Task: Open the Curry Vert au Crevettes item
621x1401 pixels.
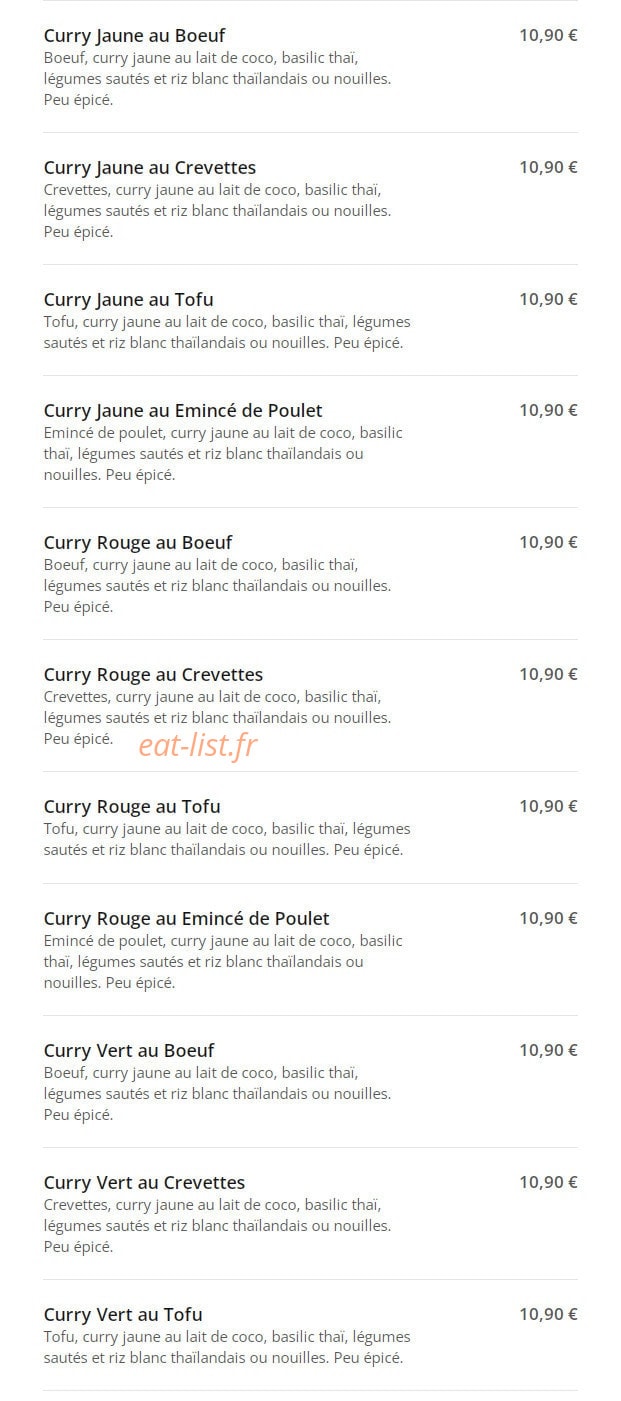Action: coord(144,1183)
